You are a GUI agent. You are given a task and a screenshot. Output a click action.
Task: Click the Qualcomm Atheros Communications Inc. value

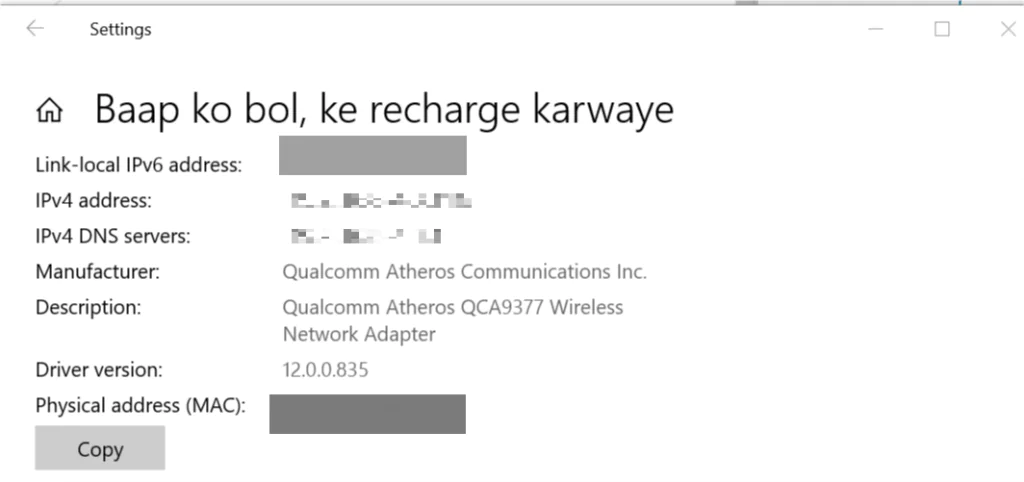465,271
